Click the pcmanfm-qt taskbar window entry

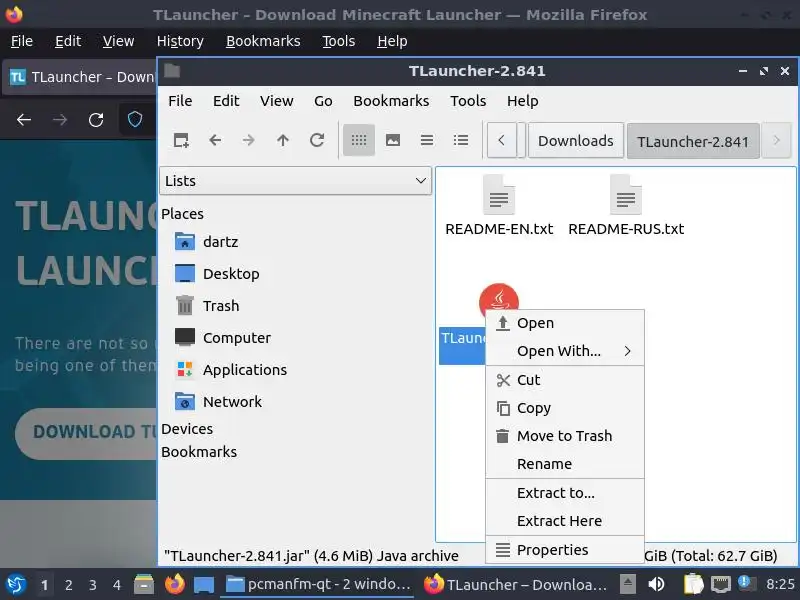317,585
